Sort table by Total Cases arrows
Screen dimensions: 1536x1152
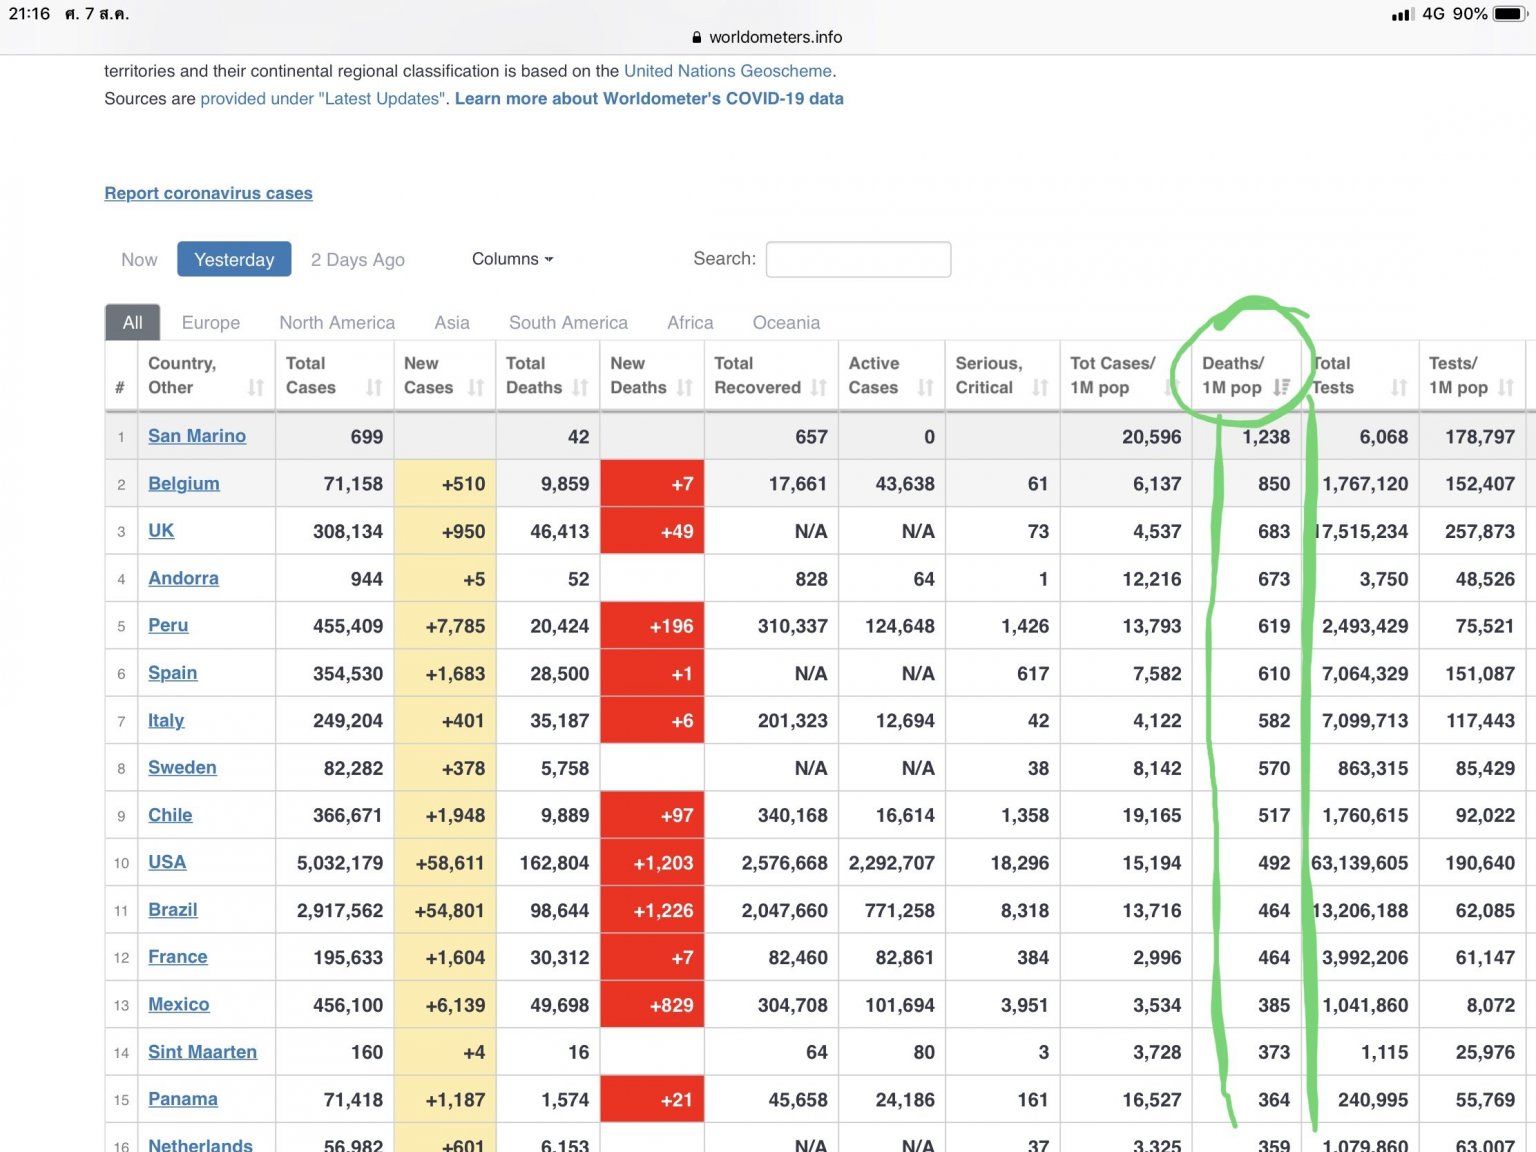(x=374, y=388)
